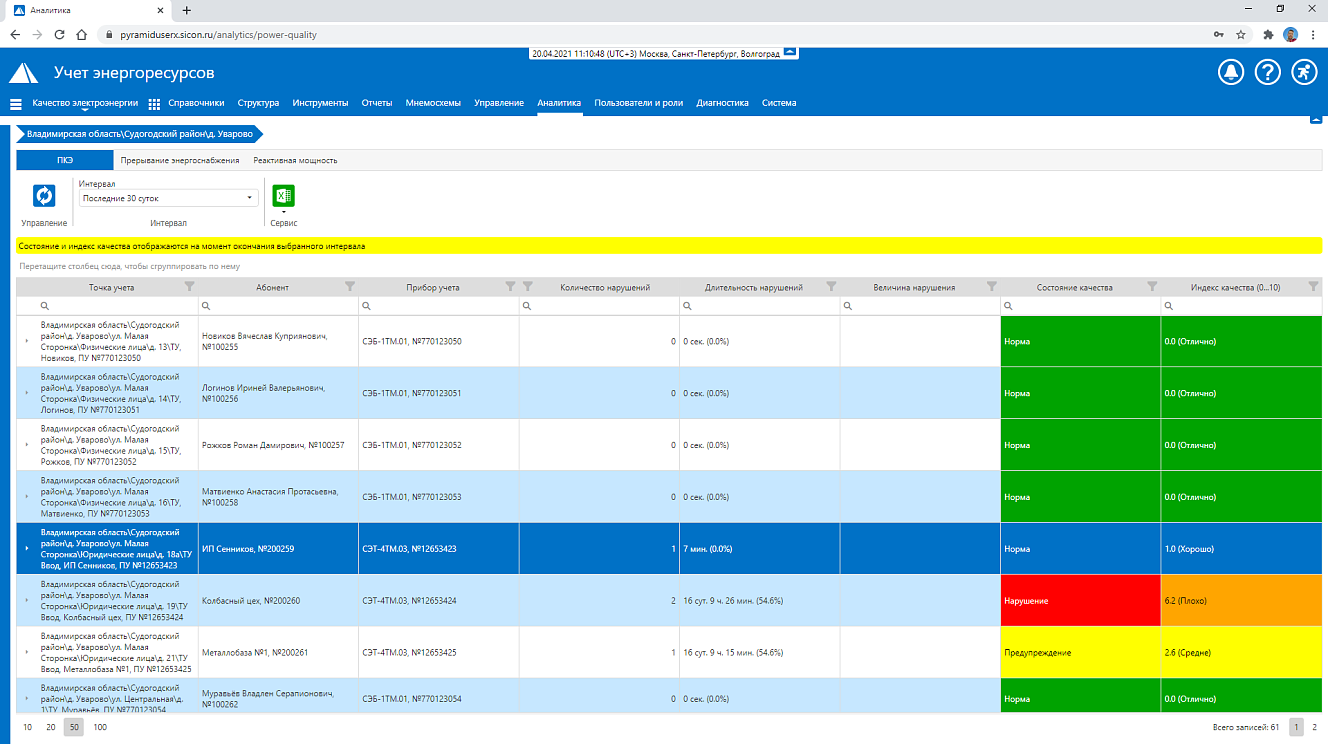Screen dimensions: 1328x744
Task: Click search field under Точка учета column
Action: (108, 306)
